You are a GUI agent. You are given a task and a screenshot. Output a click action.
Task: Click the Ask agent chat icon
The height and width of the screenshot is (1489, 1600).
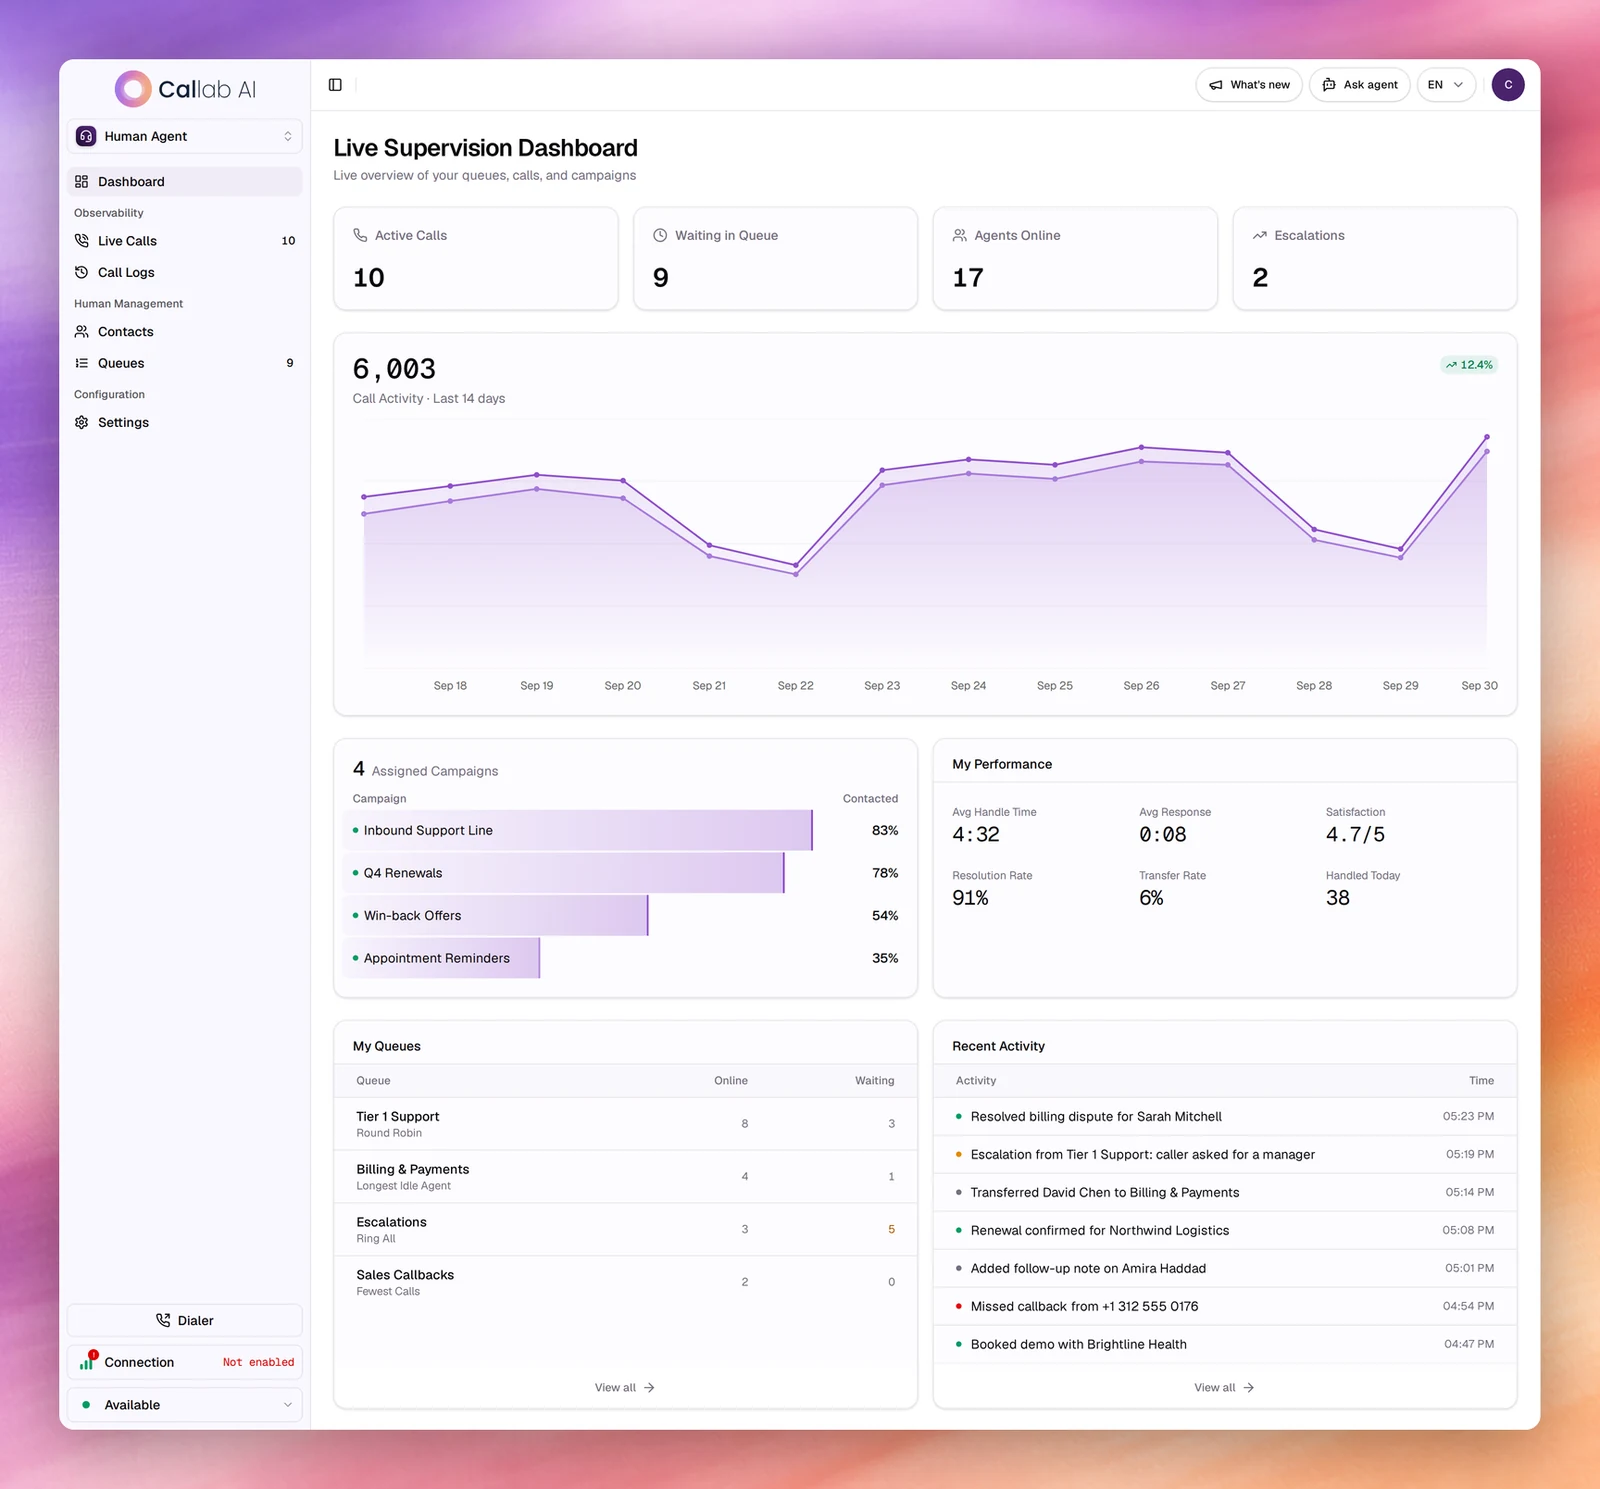[x=1329, y=85]
